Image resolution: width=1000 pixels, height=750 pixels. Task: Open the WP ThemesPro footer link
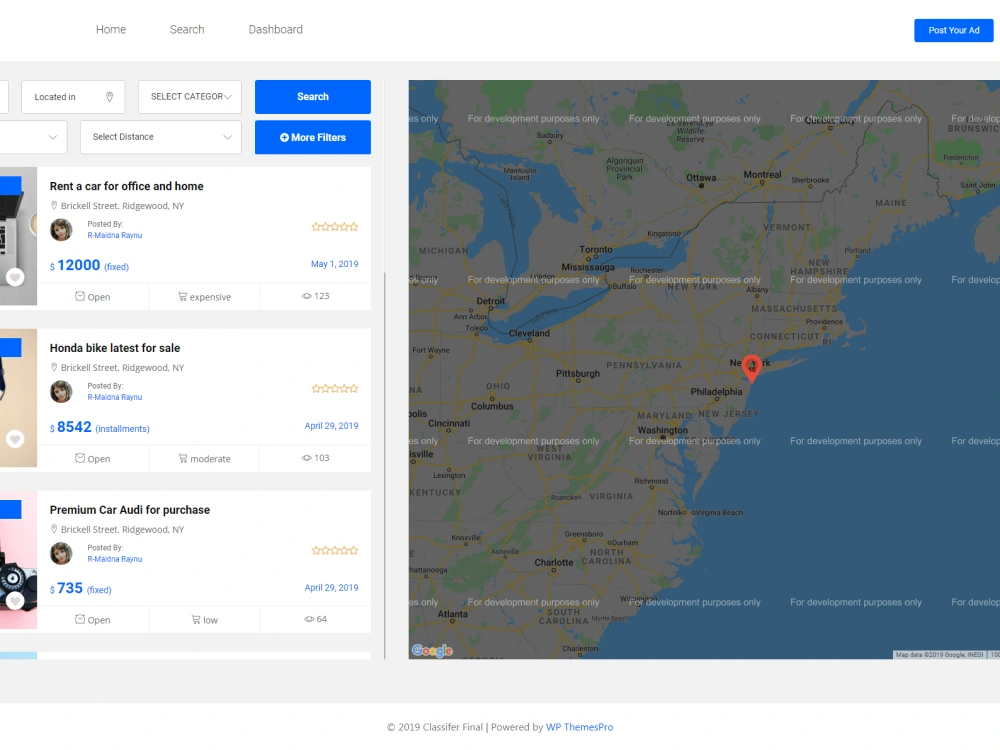[x=579, y=727]
